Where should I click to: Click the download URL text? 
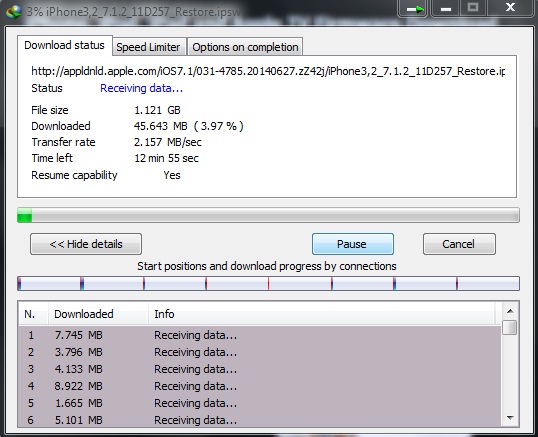[x=268, y=71]
